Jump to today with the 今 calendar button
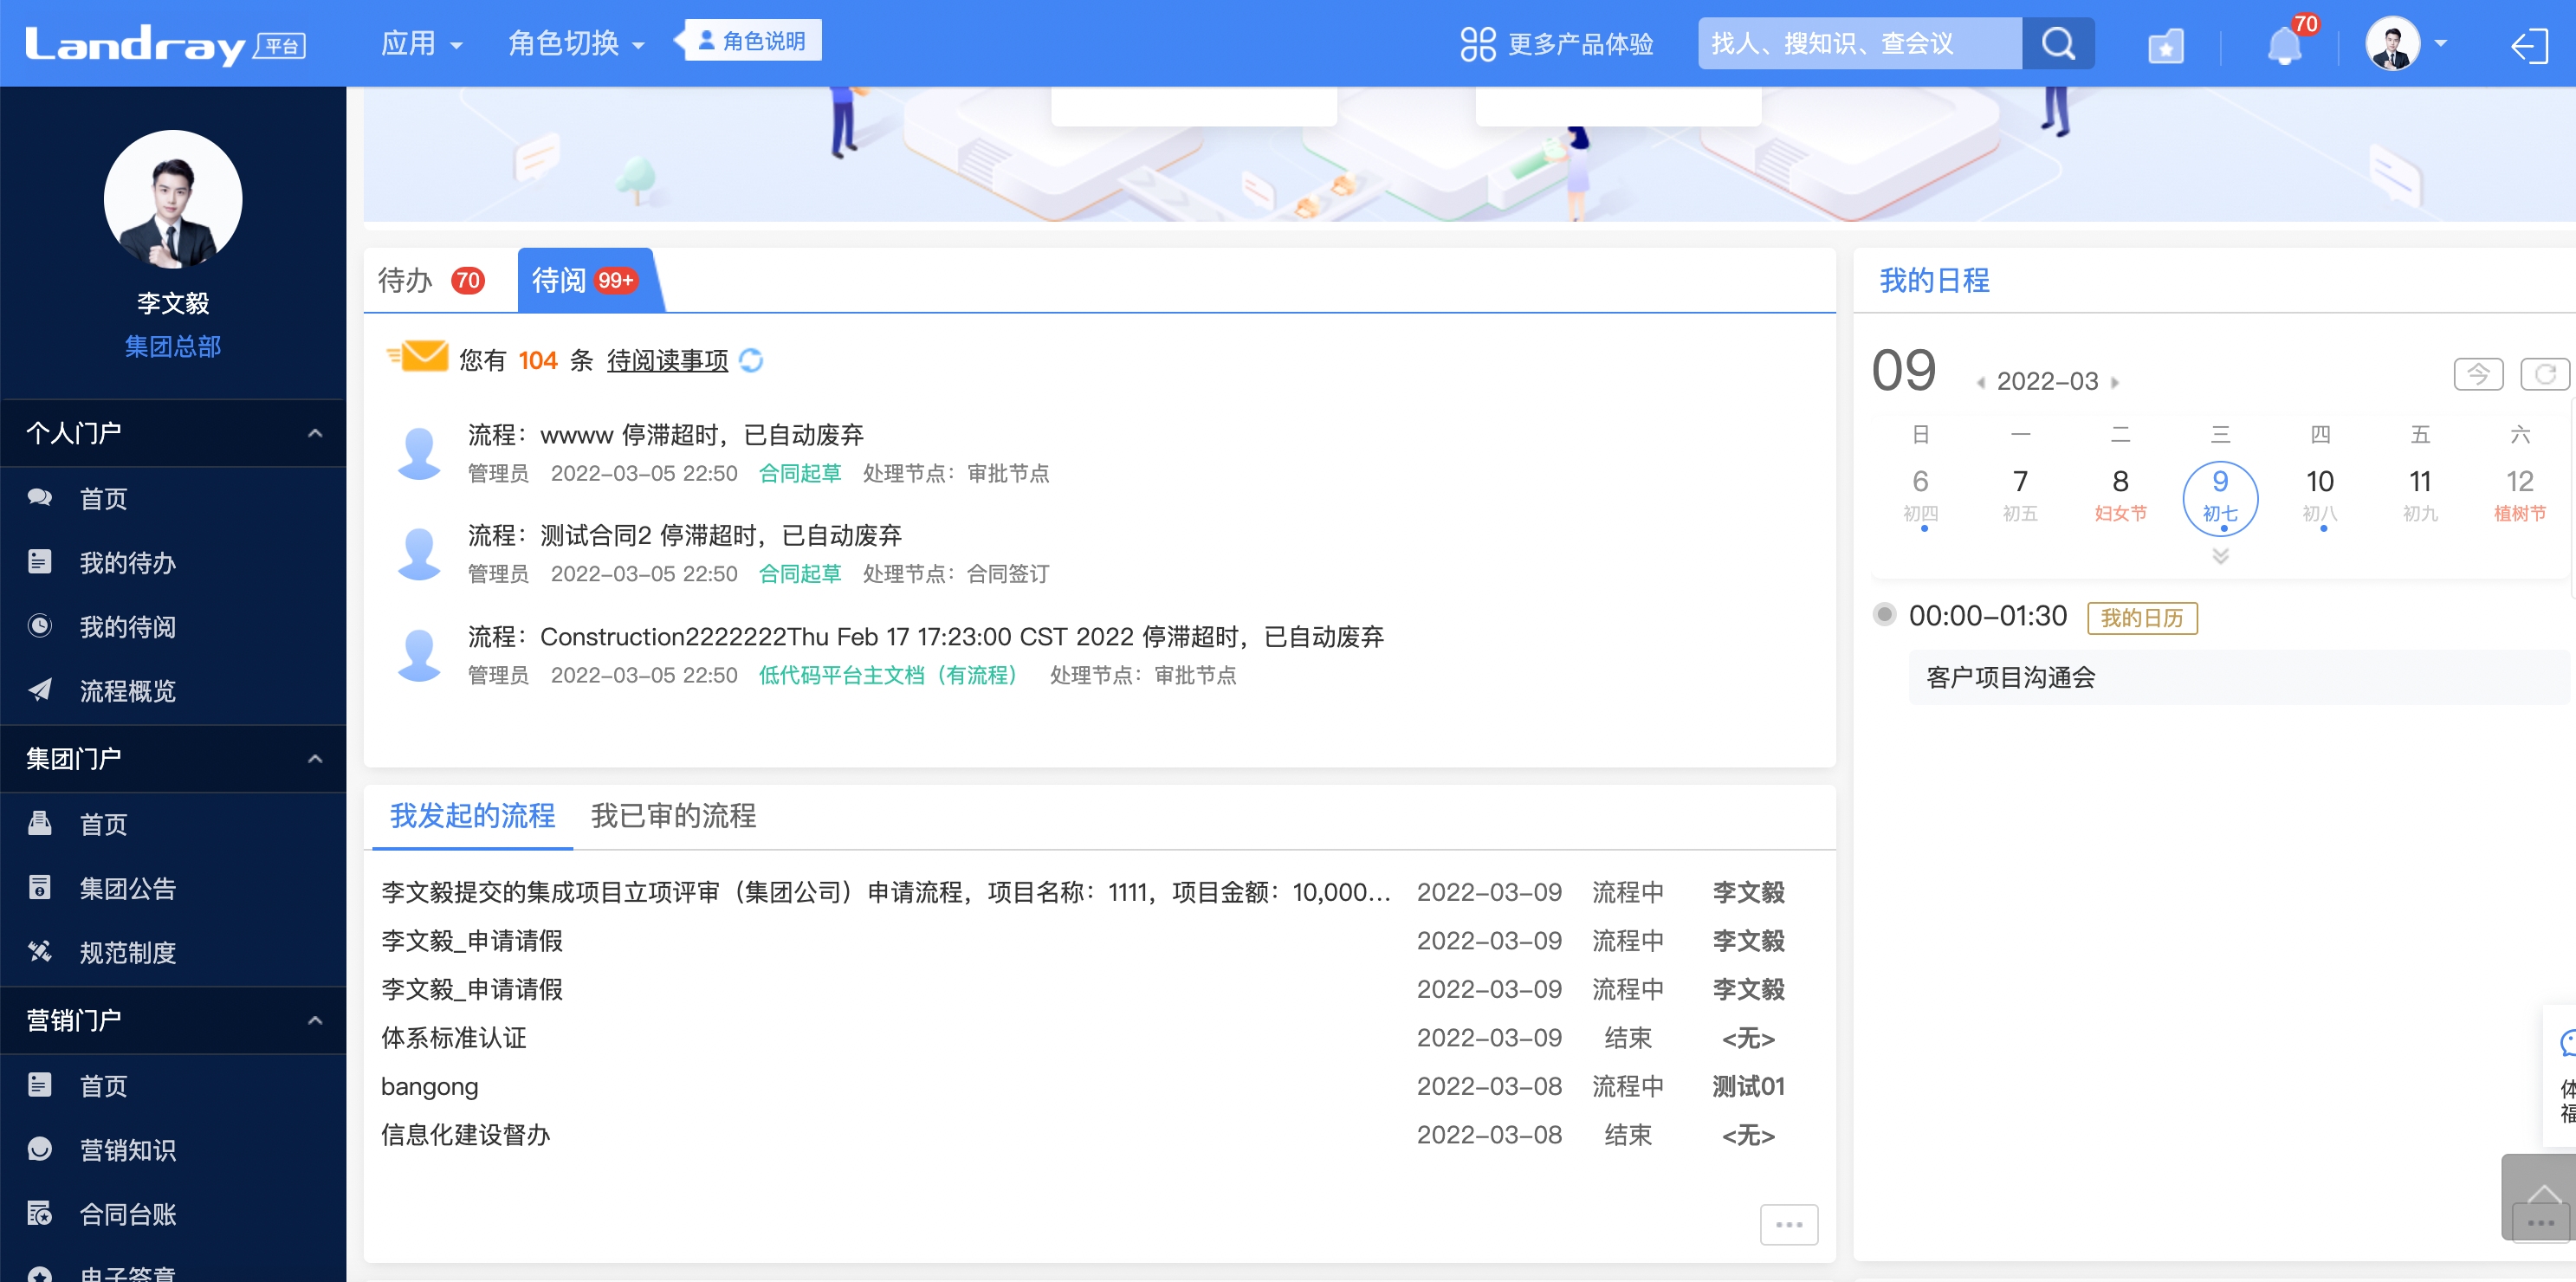2576x1282 pixels. click(x=2478, y=374)
